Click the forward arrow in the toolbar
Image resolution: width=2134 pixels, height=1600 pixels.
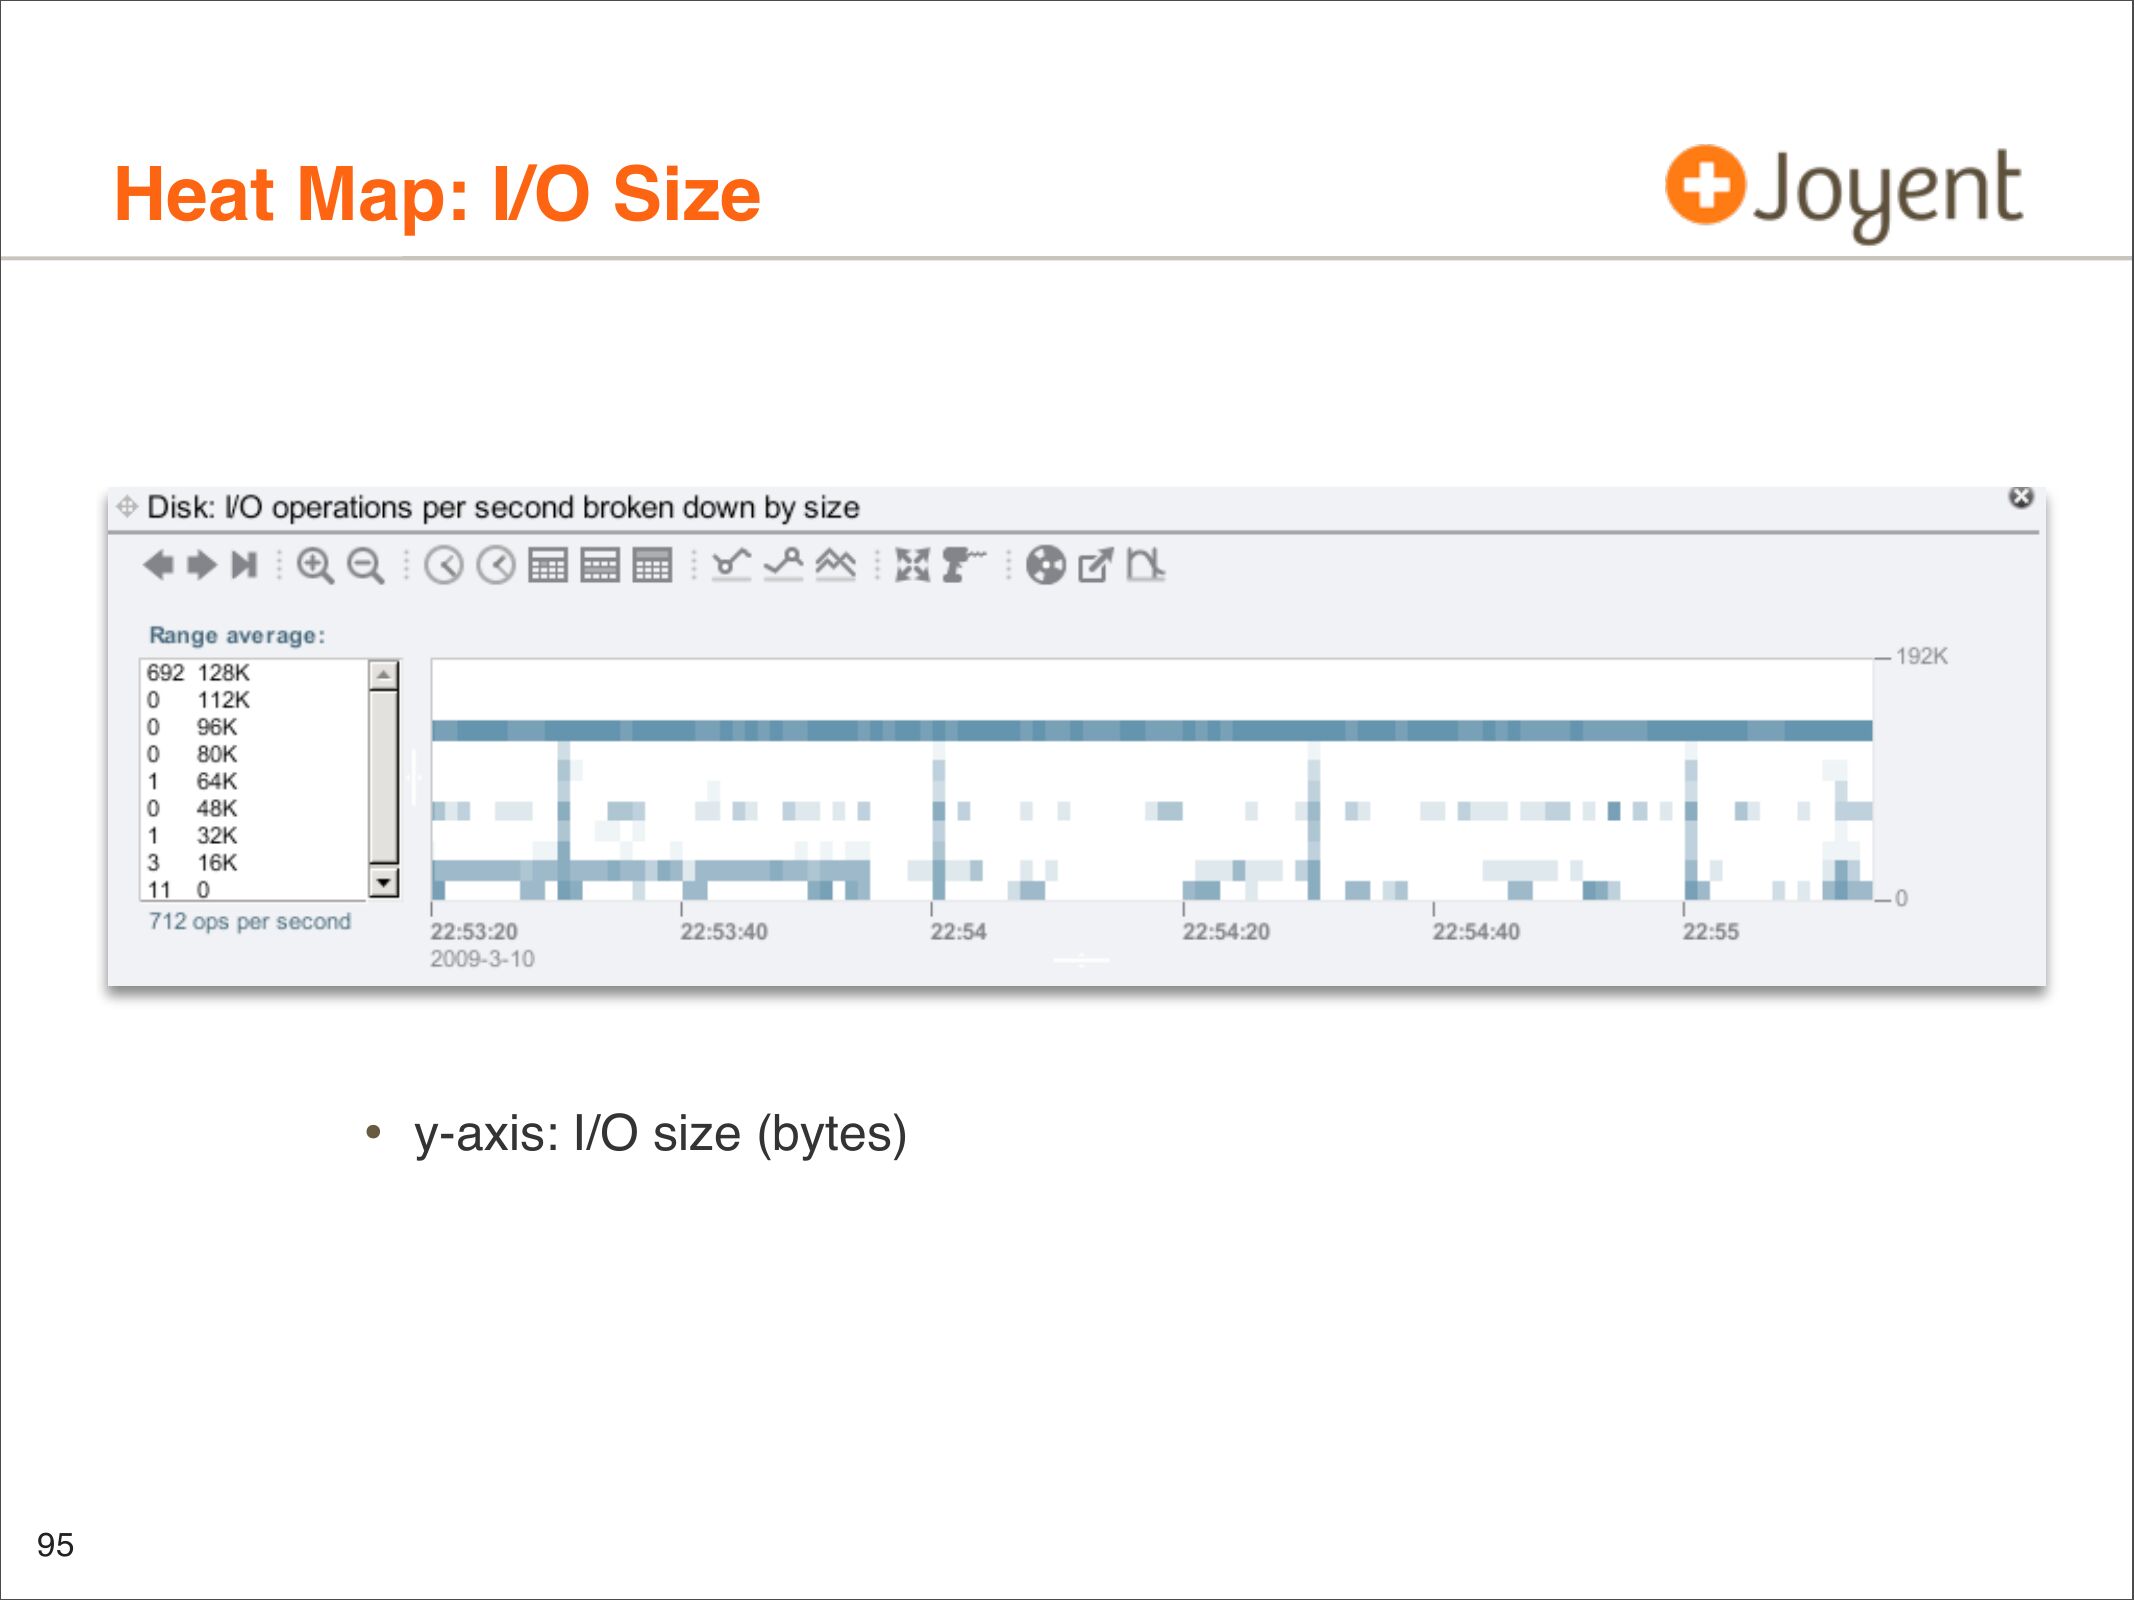pos(202,566)
